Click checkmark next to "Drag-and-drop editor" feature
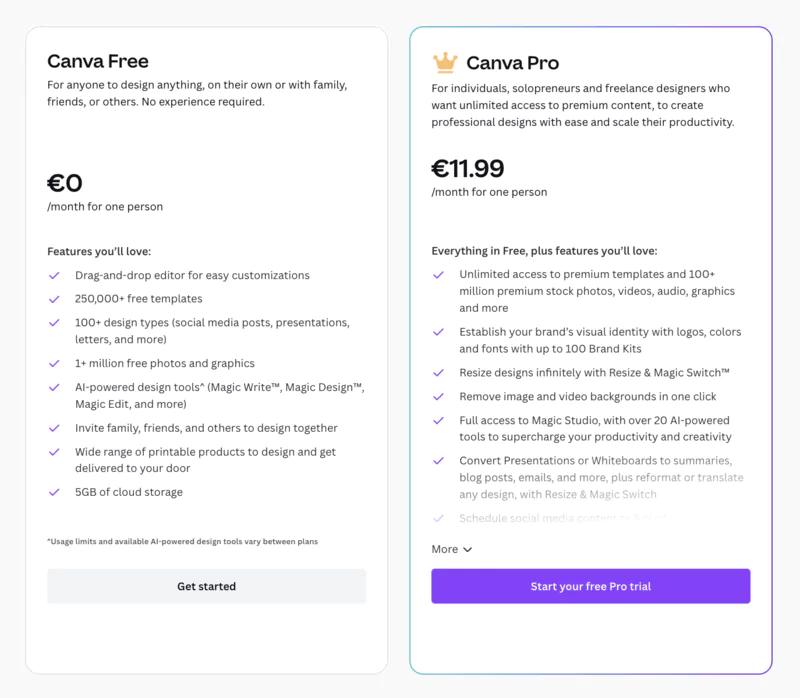This screenshot has height=698, width=800. tap(53, 275)
